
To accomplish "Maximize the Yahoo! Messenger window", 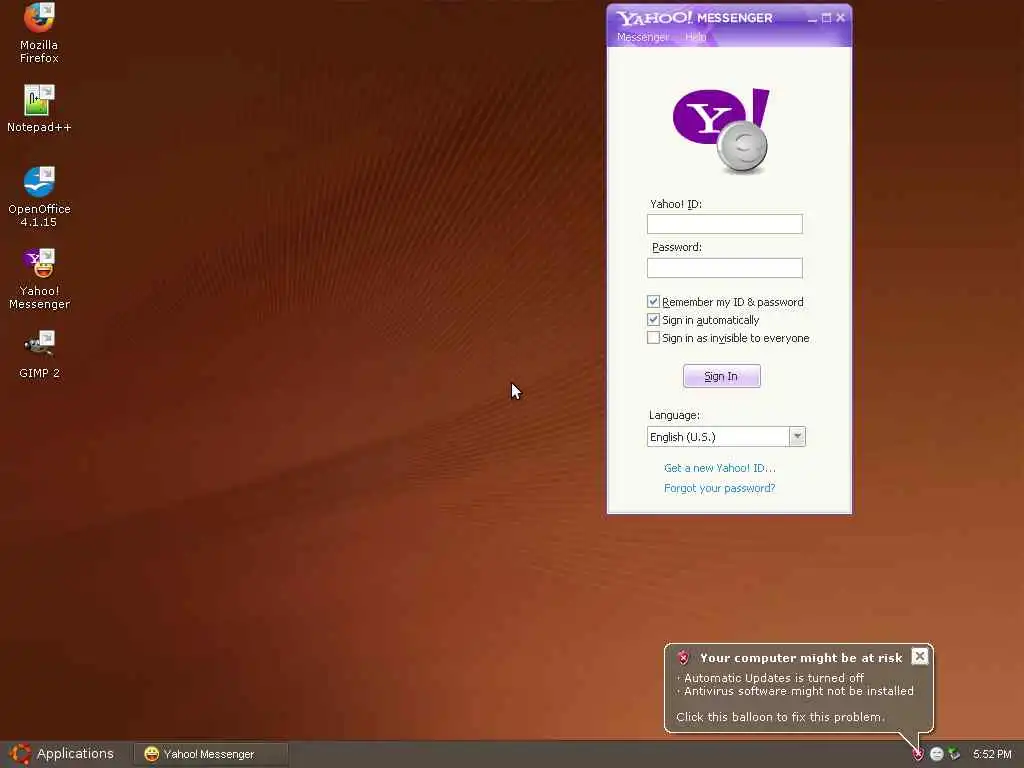I will click(x=826, y=18).
